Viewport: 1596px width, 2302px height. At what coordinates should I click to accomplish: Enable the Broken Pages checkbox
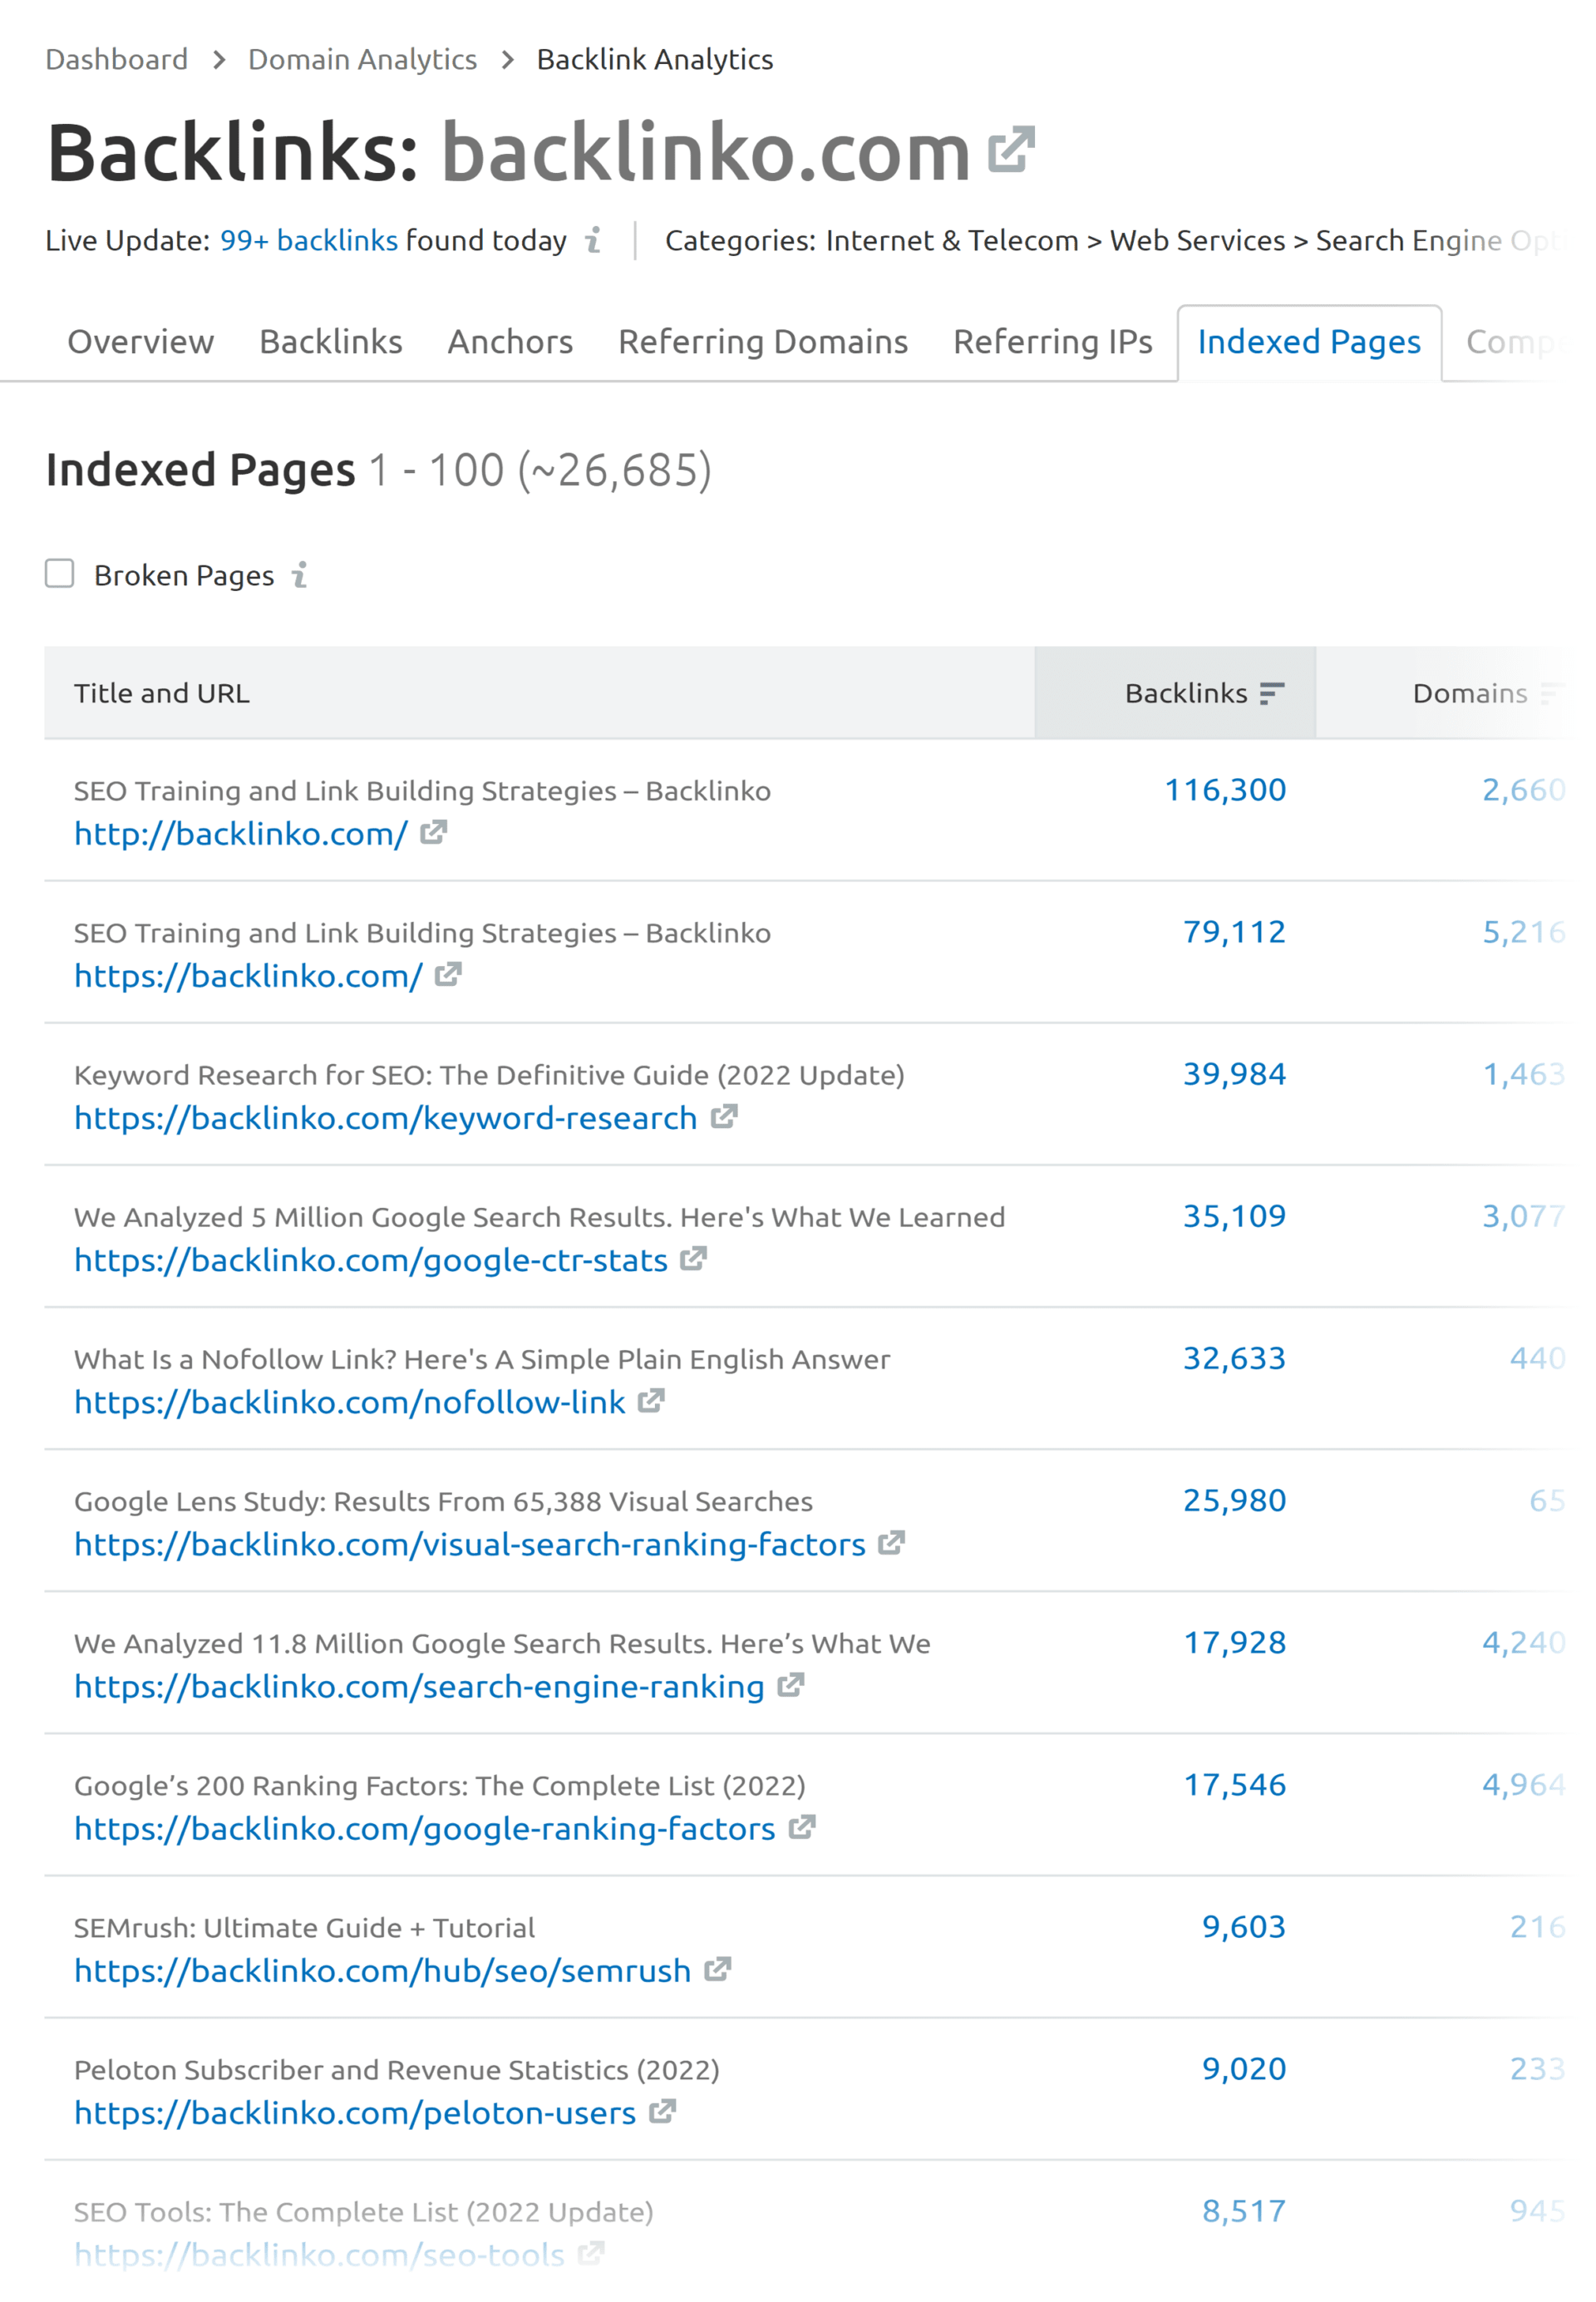(x=60, y=573)
